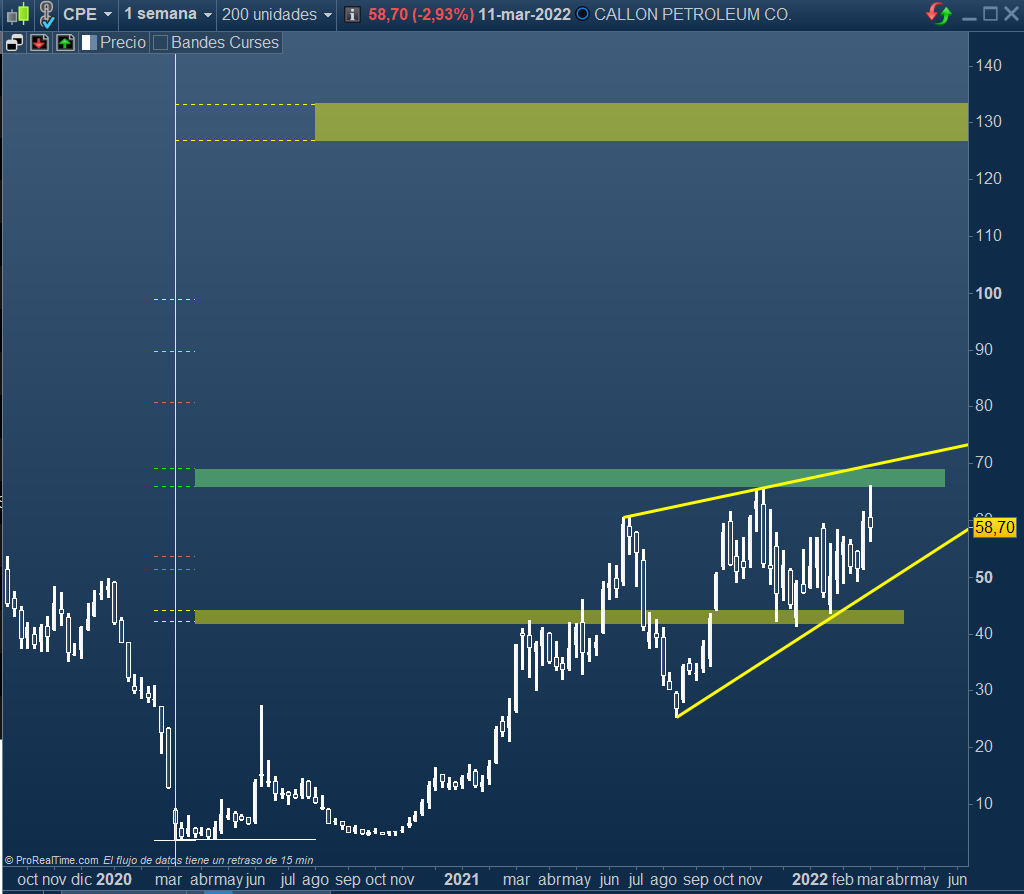The image size is (1024, 894).
Task: Maximize the chart window
Action: (991, 14)
